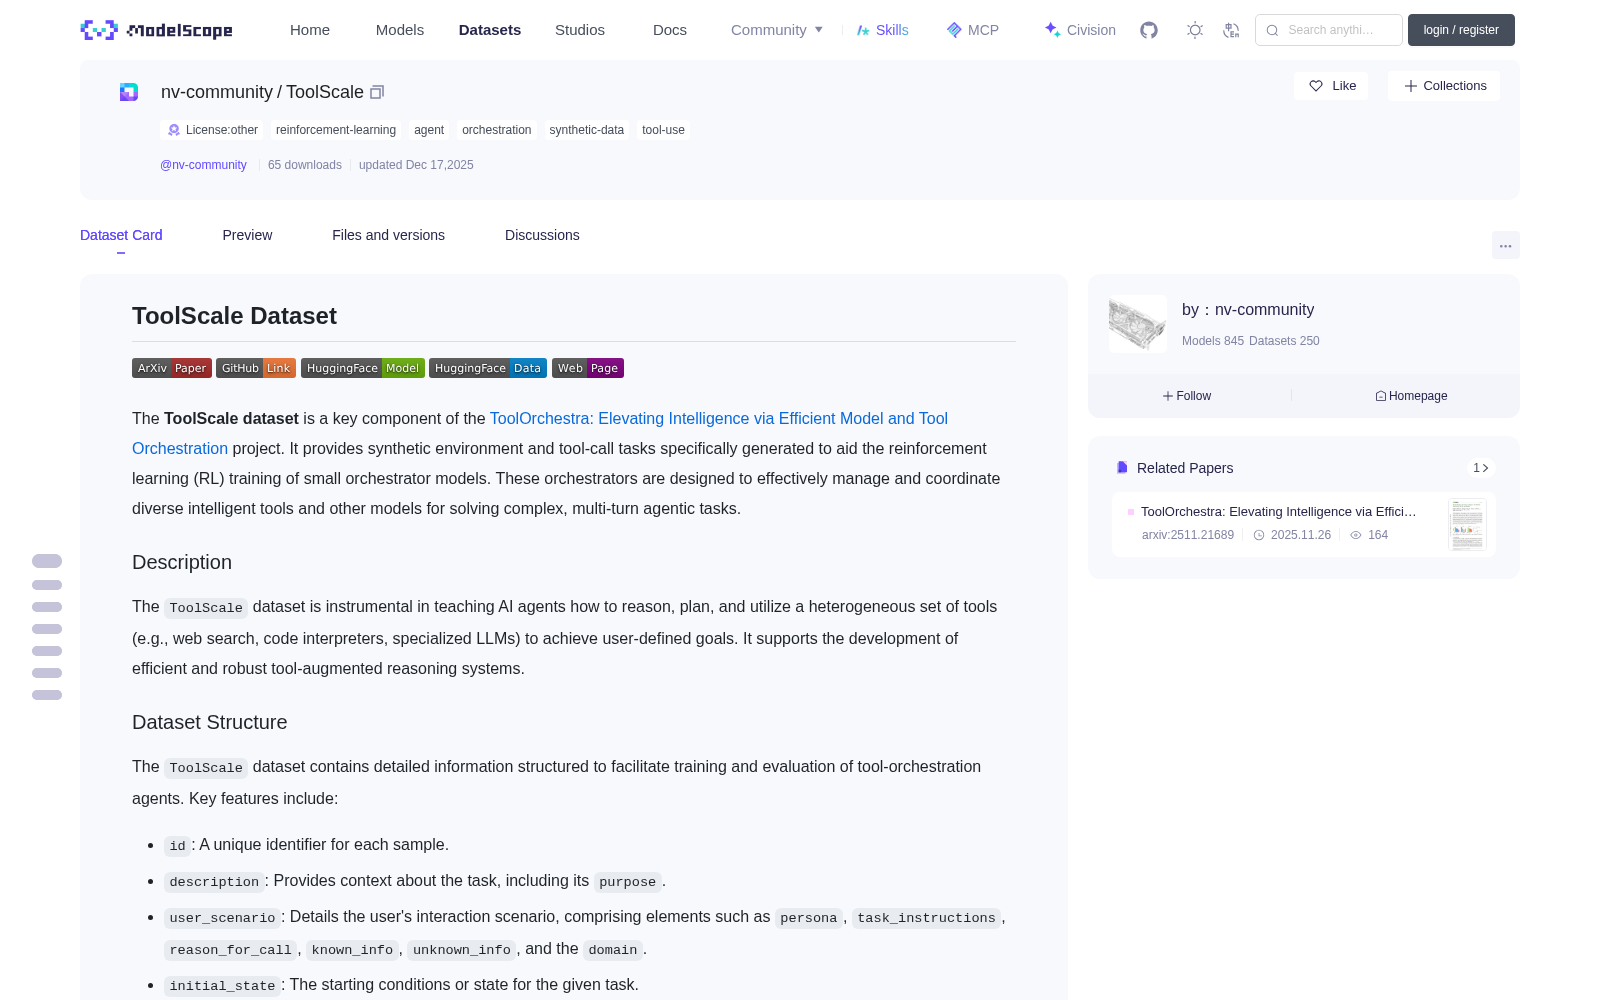Image resolution: width=1600 pixels, height=1000 pixels.
Task: Click the Description section heading
Action: pos(182,562)
